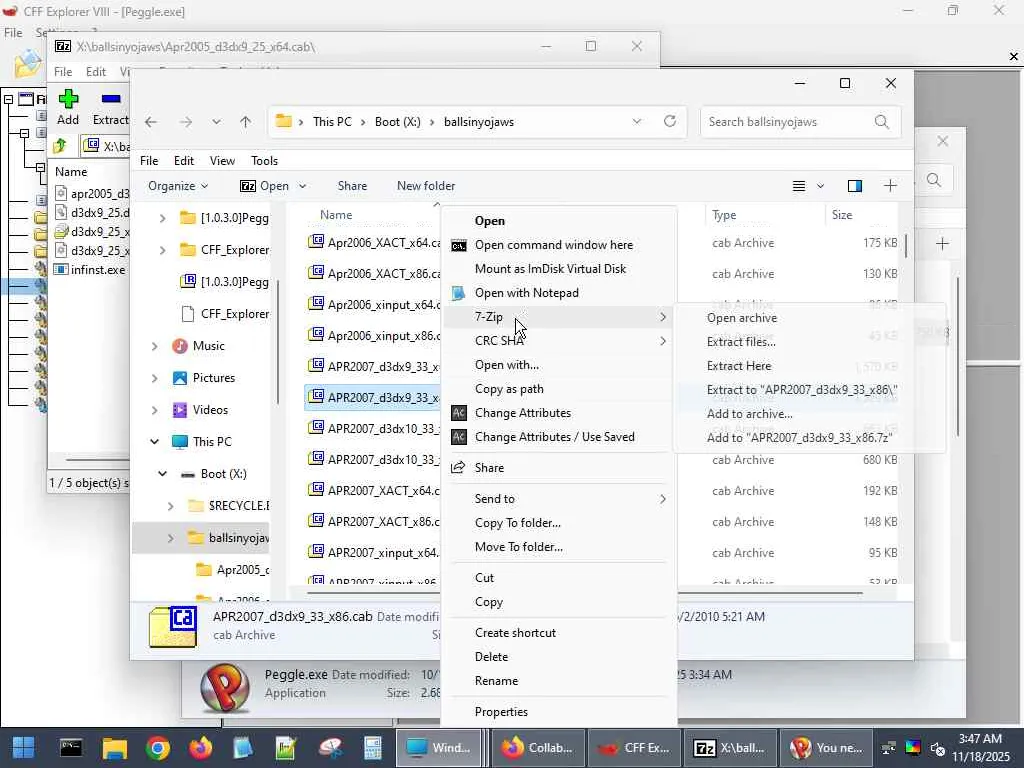Viewport: 1024px width, 768px height.
Task: Open the Windows Start button
Action: pos(24,748)
